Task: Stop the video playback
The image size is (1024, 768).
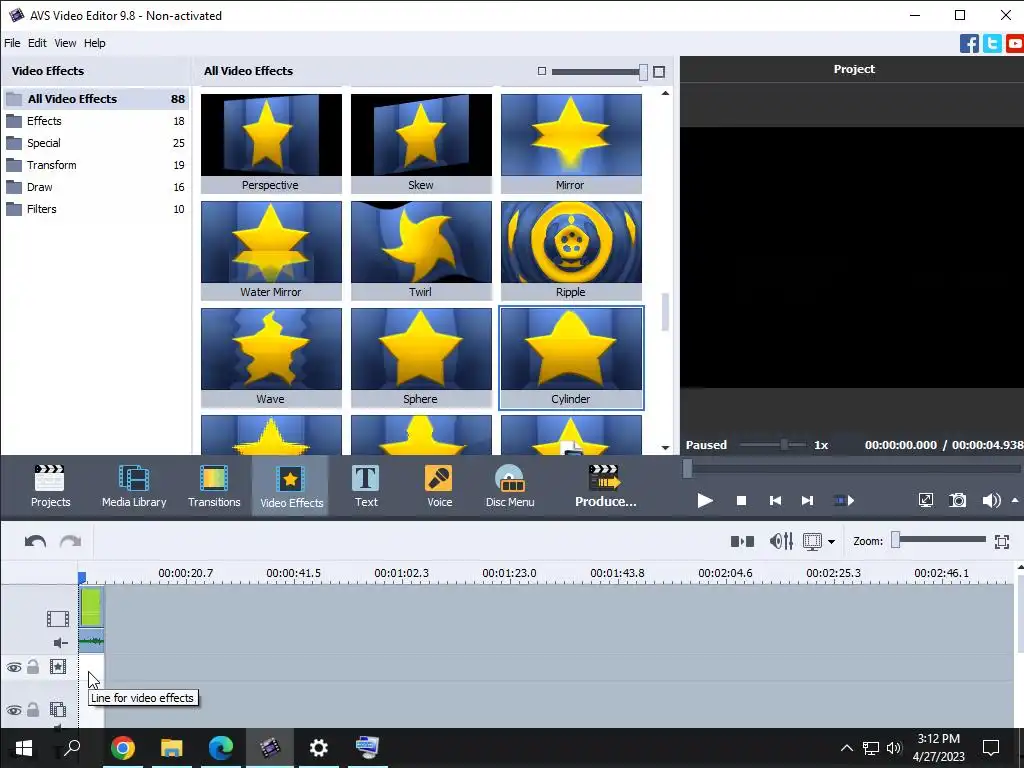Action: click(x=741, y=501)
